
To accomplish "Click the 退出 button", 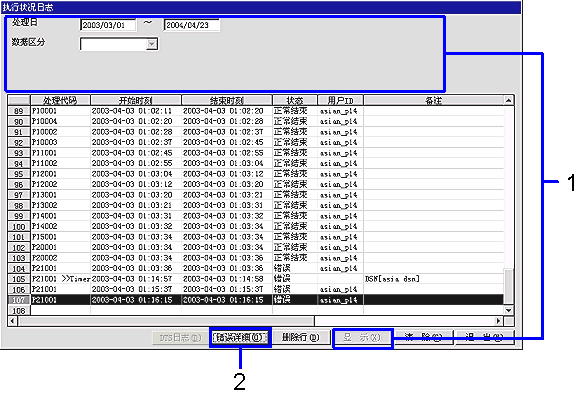I will tap(485, 337).
